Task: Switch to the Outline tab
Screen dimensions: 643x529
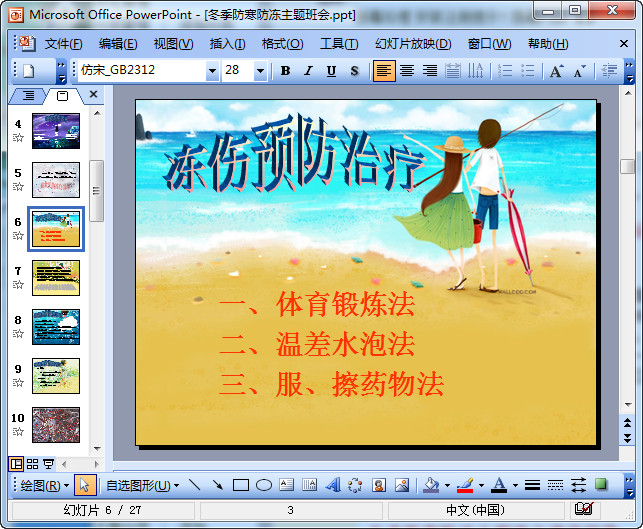Action: pos(28,96)
